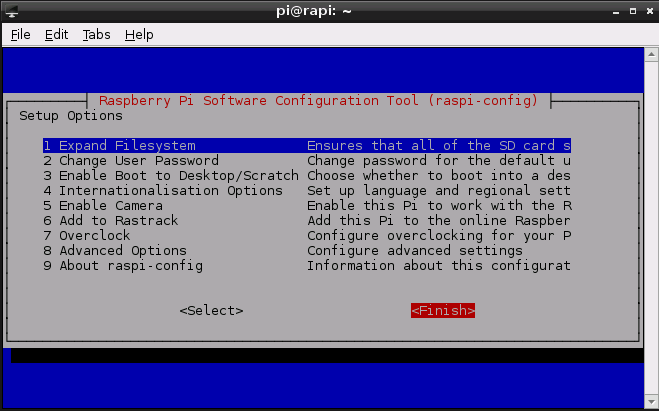The width and height of the screenshot is (659, 411).
Task: Choose the Change User Password entry
Action: pyautogui.click(x=131, y=161)
